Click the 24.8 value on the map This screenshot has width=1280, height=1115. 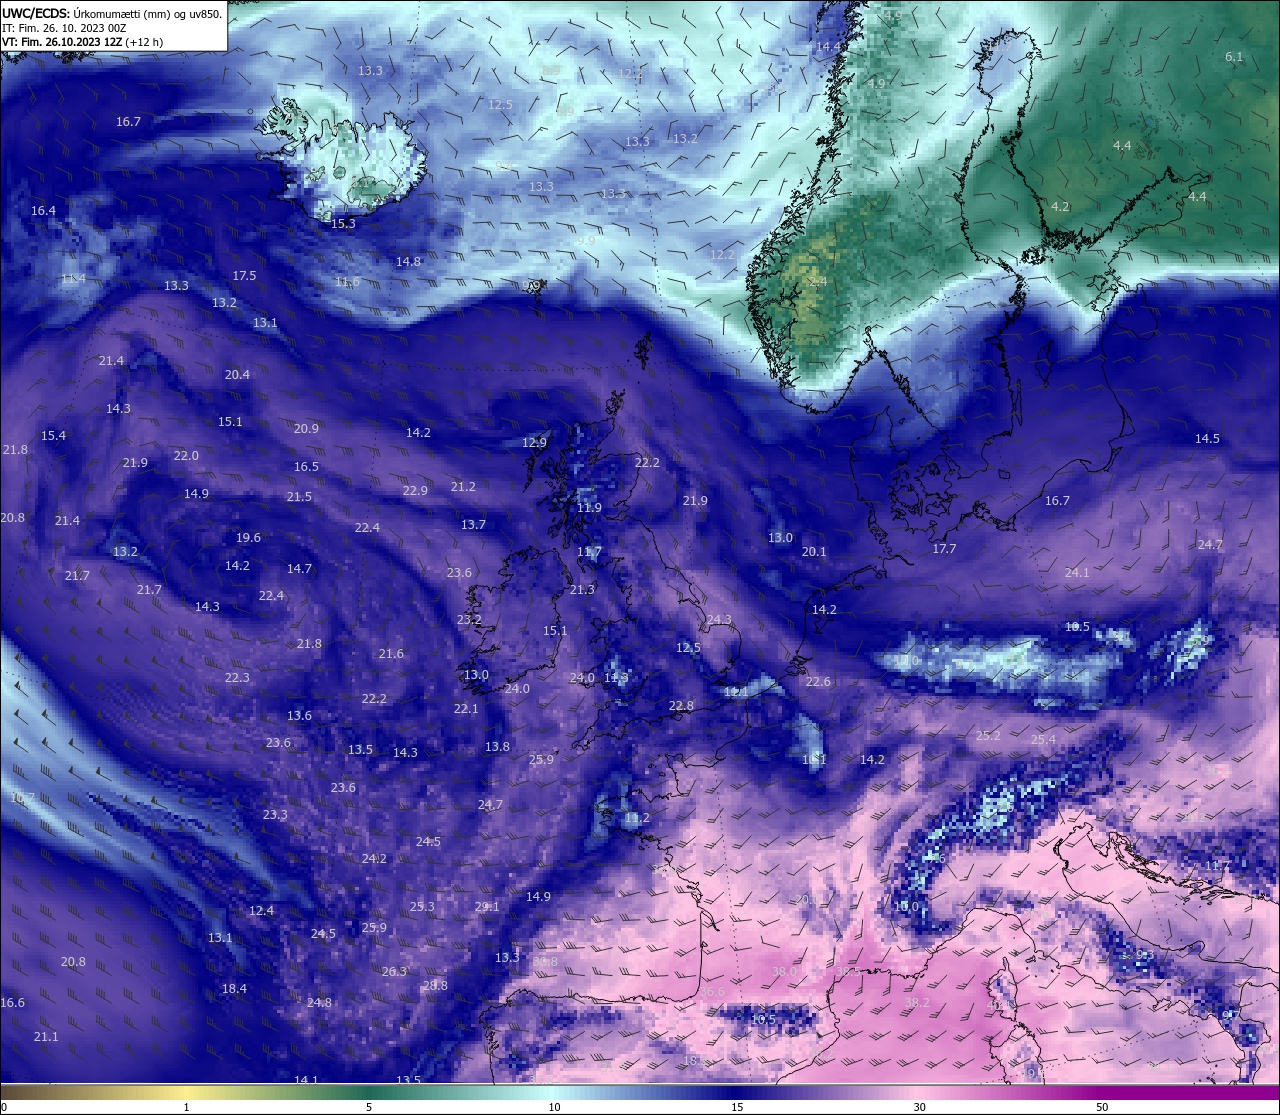point(319,1003)
